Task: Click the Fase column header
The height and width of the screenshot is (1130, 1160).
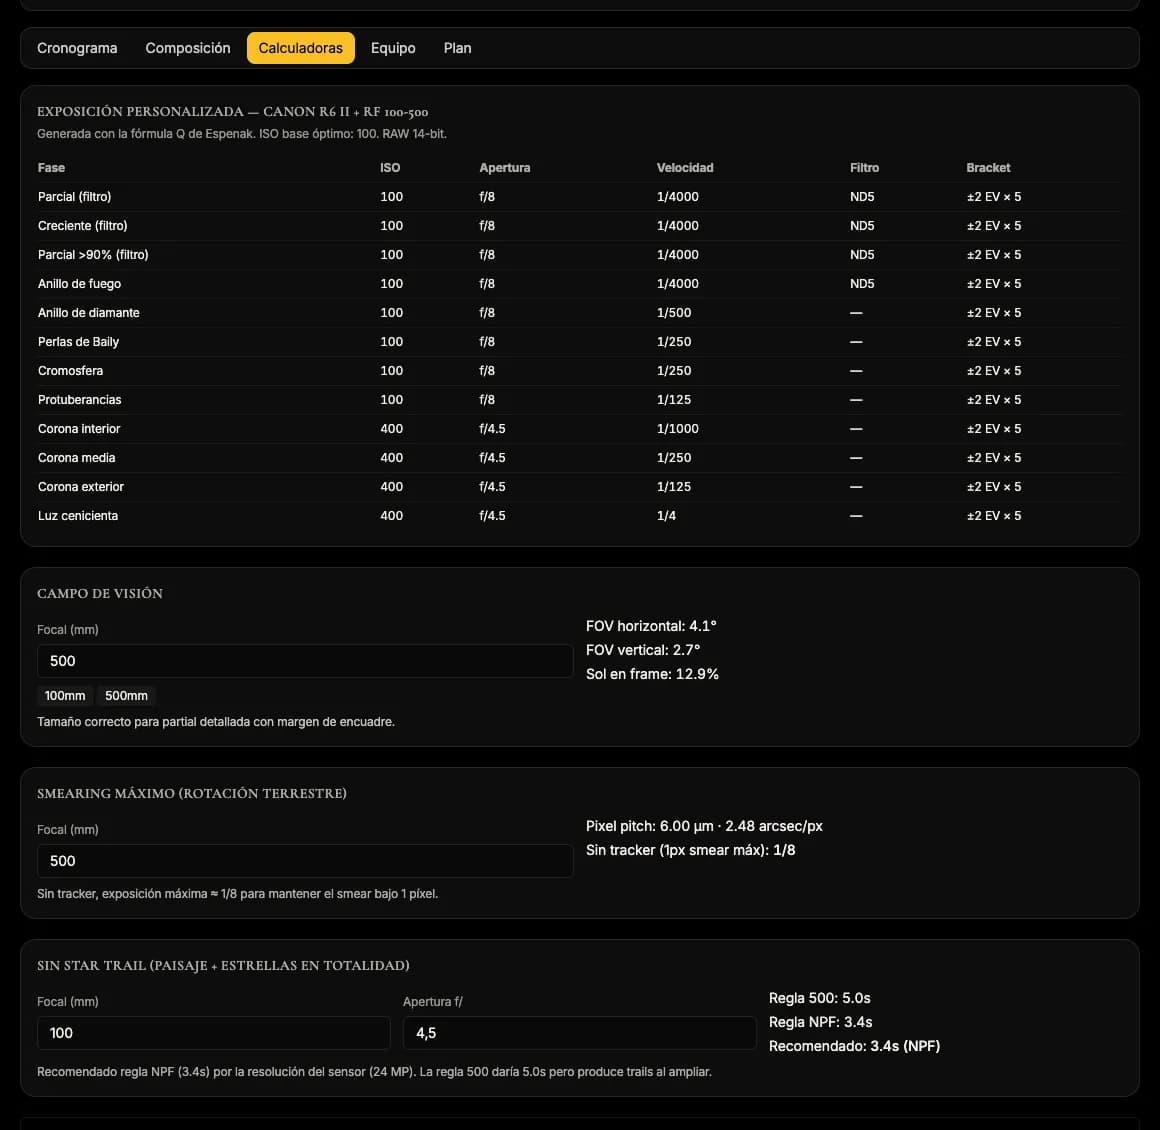Action: (x=51, y=168)
